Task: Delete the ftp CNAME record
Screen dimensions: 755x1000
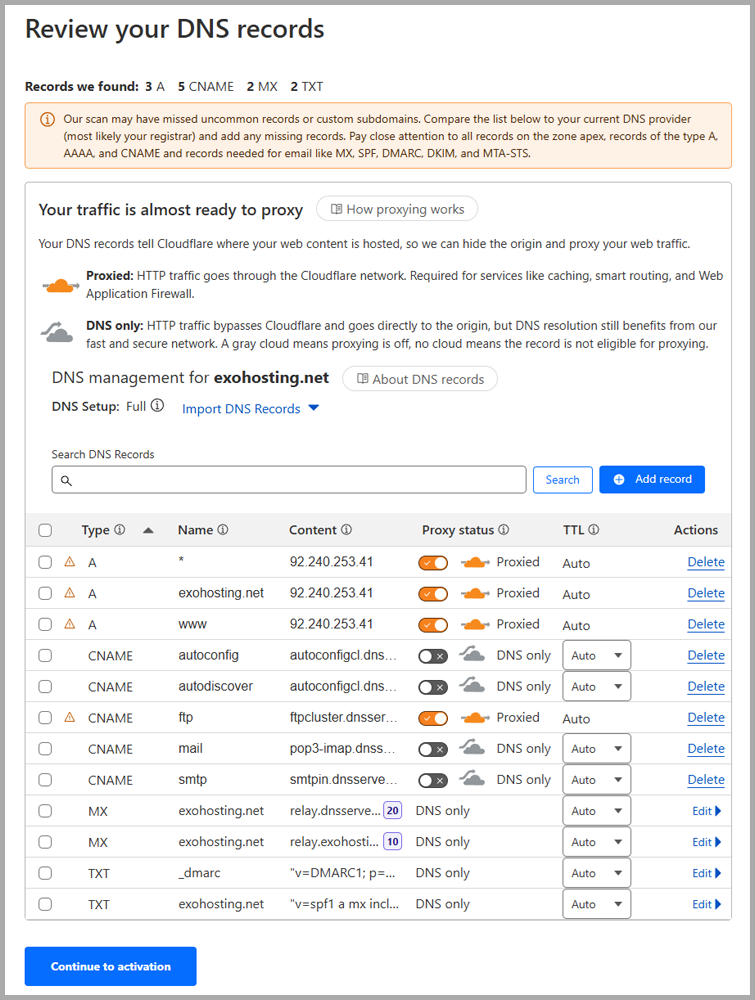Action: (x=705, y=717)
